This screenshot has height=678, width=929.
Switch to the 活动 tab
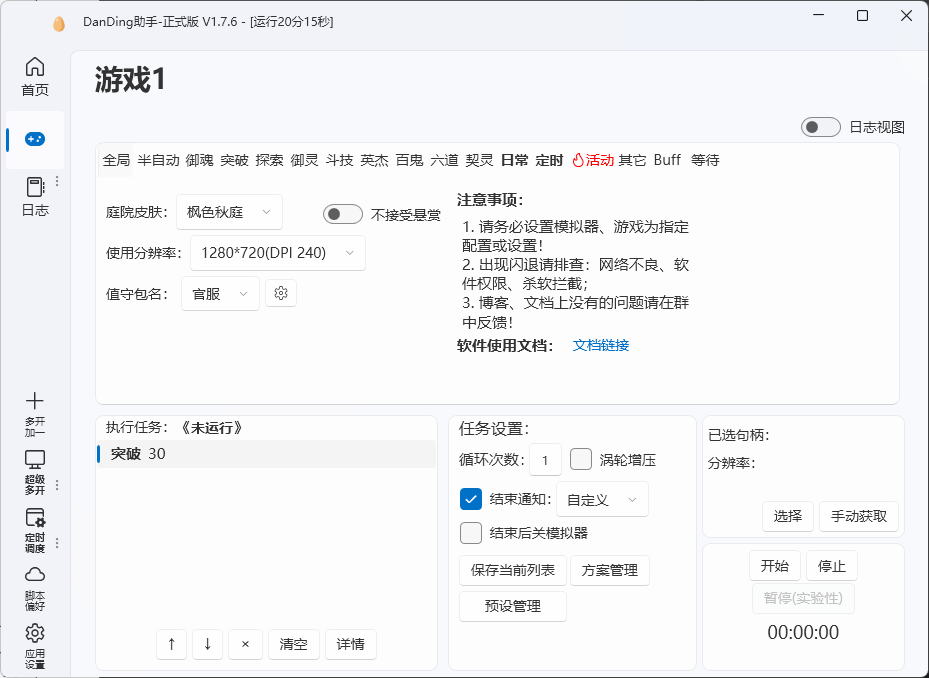(592, 160)
